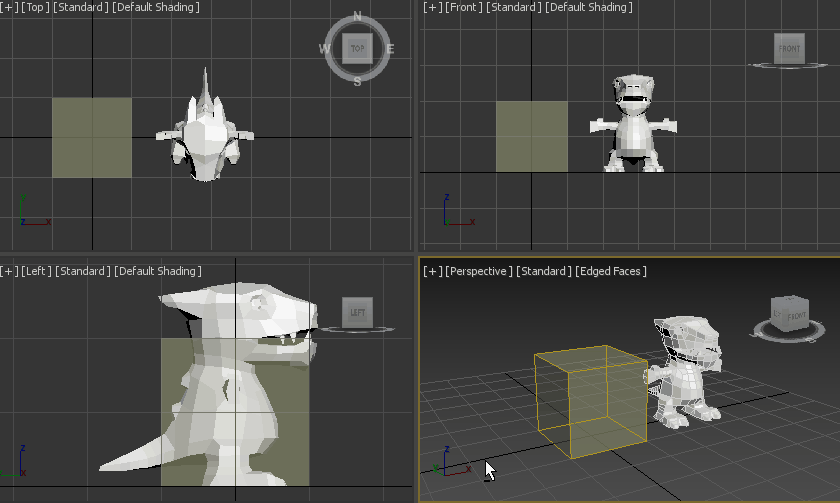Image resolution: width=840 pixels, height=503 pixels.
Task: Click the S compass letter on the Top ViewCube
Action: (x=358, y=81)
